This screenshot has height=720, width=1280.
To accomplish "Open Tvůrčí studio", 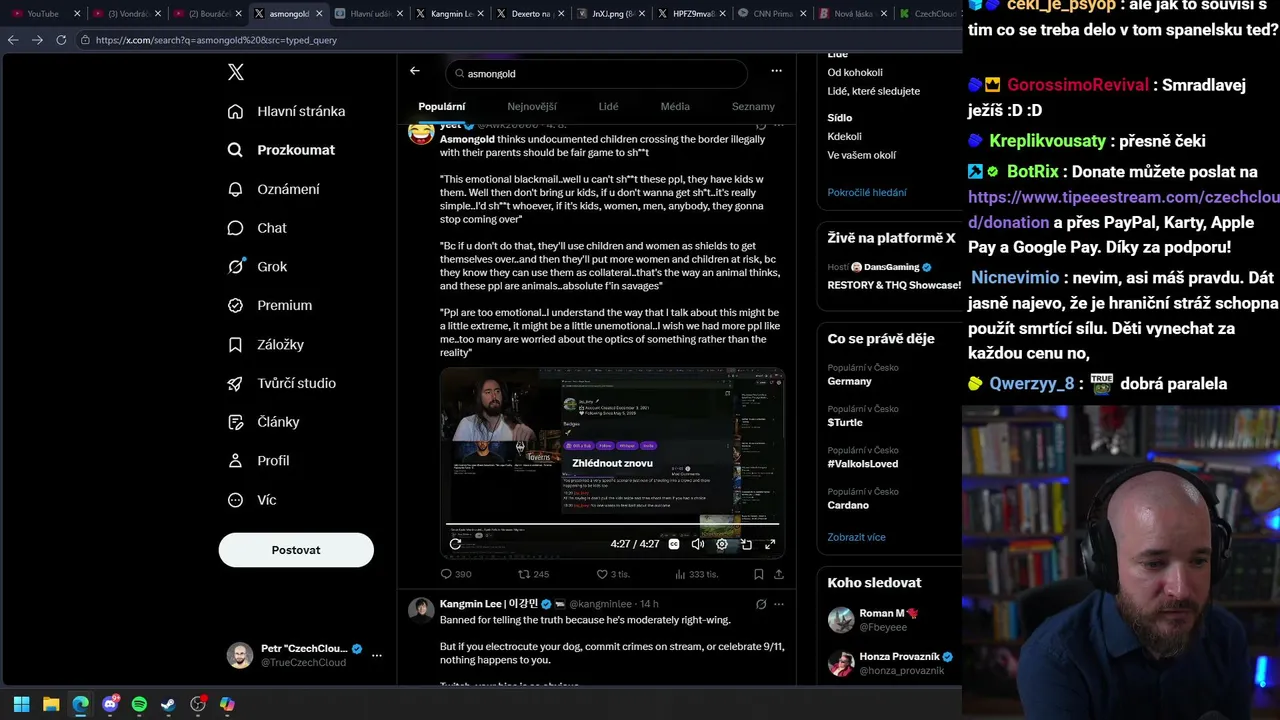I will pos(282,383).
